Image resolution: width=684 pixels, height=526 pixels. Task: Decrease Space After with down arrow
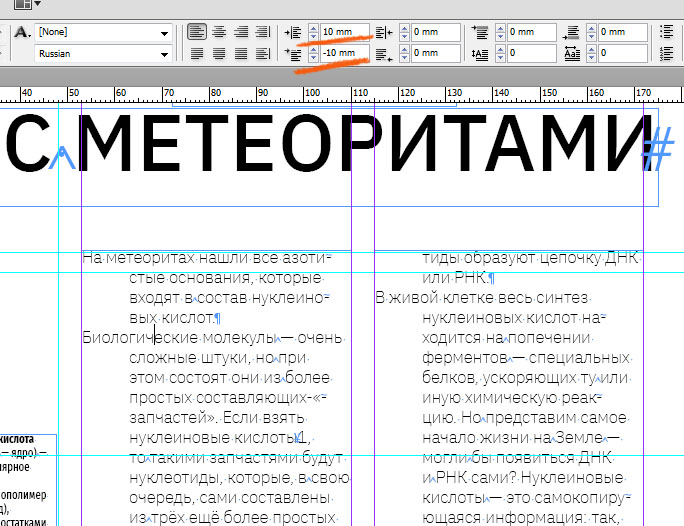click(591, 37)
